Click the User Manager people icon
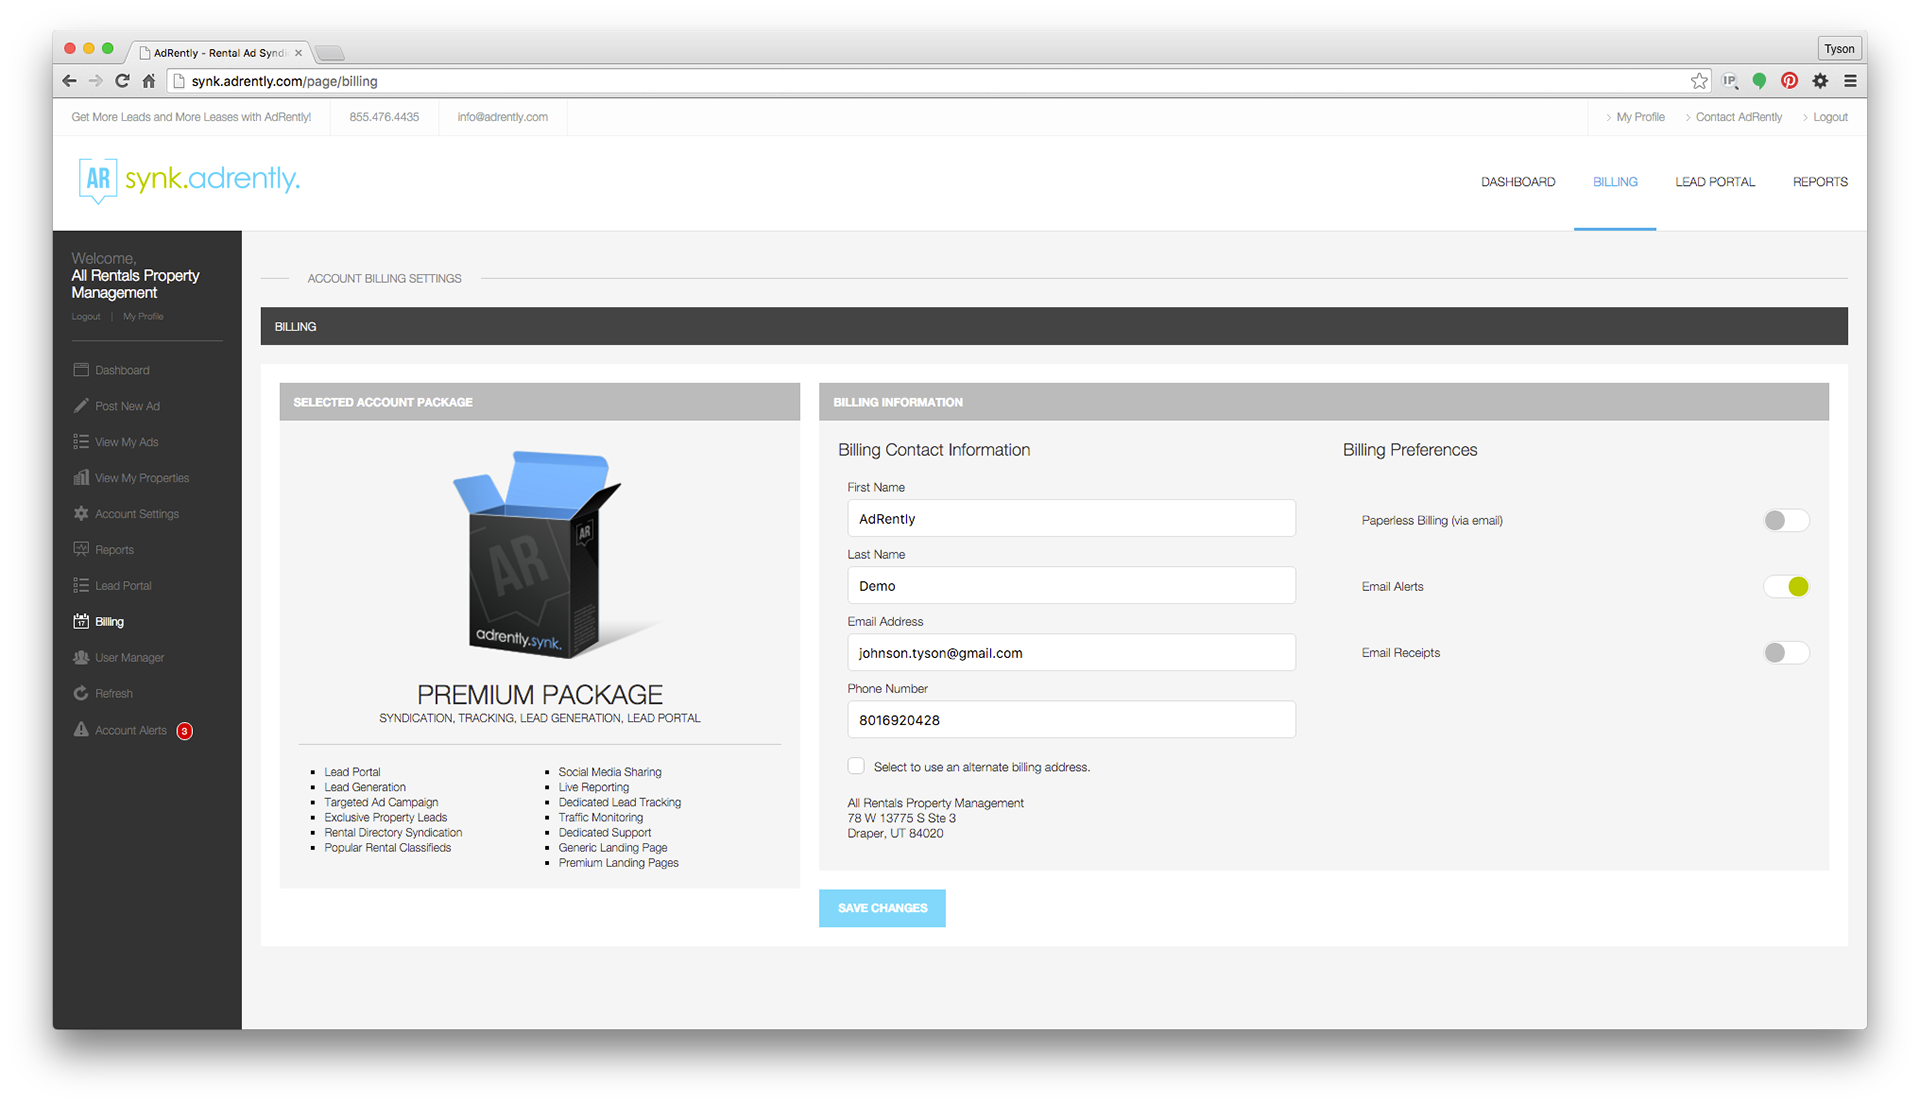The height and width of the screenshot is (1105, 1920). point(81,658)
